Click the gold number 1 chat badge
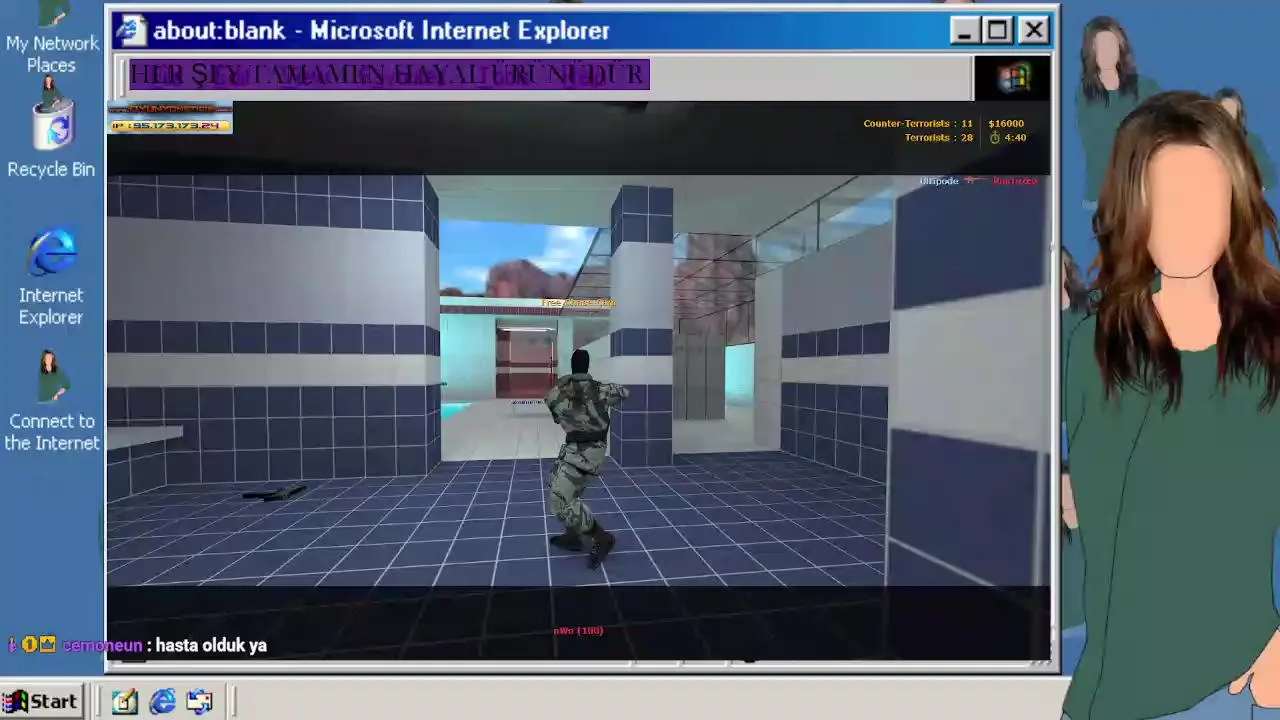This screenshot has width=1280, height=720. point(29,645)
